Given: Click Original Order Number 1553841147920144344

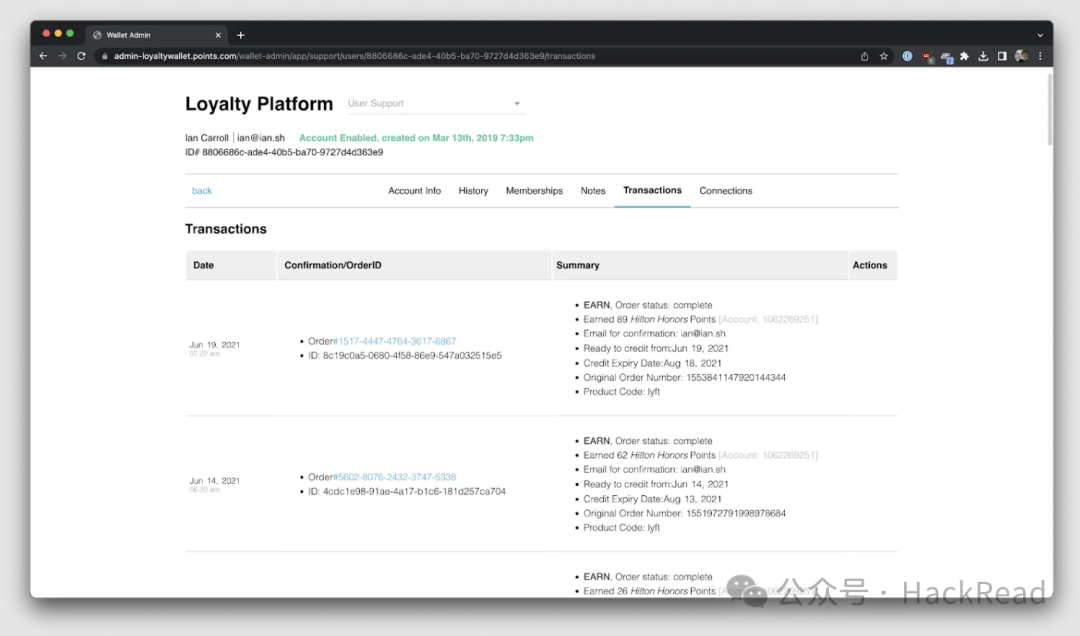Looking at the screenshot, I should click(685, 378).
